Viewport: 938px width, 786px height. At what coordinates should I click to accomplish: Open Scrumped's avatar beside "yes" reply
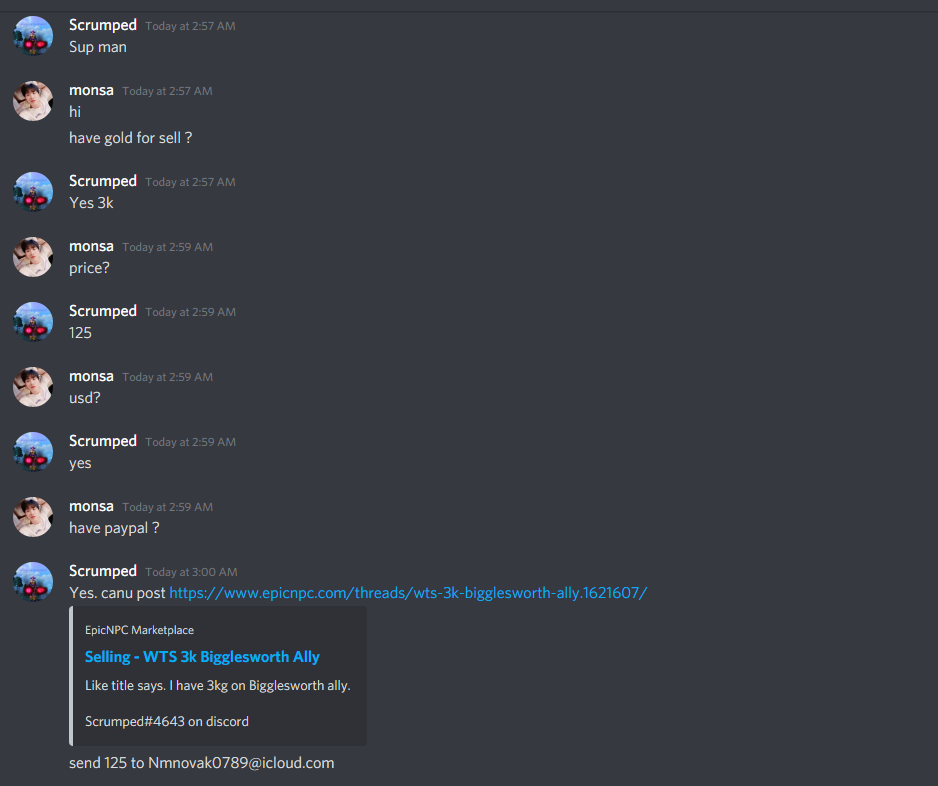point(33,452)
